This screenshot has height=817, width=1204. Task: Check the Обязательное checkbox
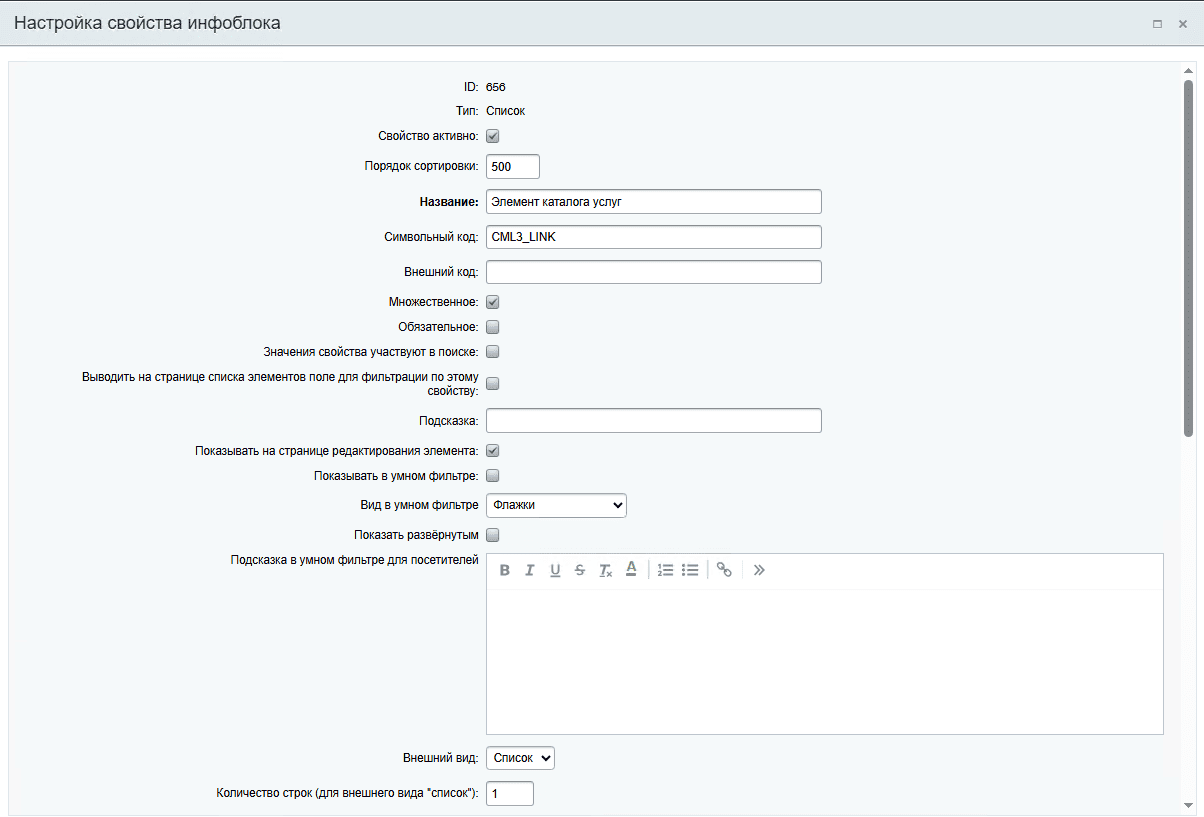[x=493, y=327]
